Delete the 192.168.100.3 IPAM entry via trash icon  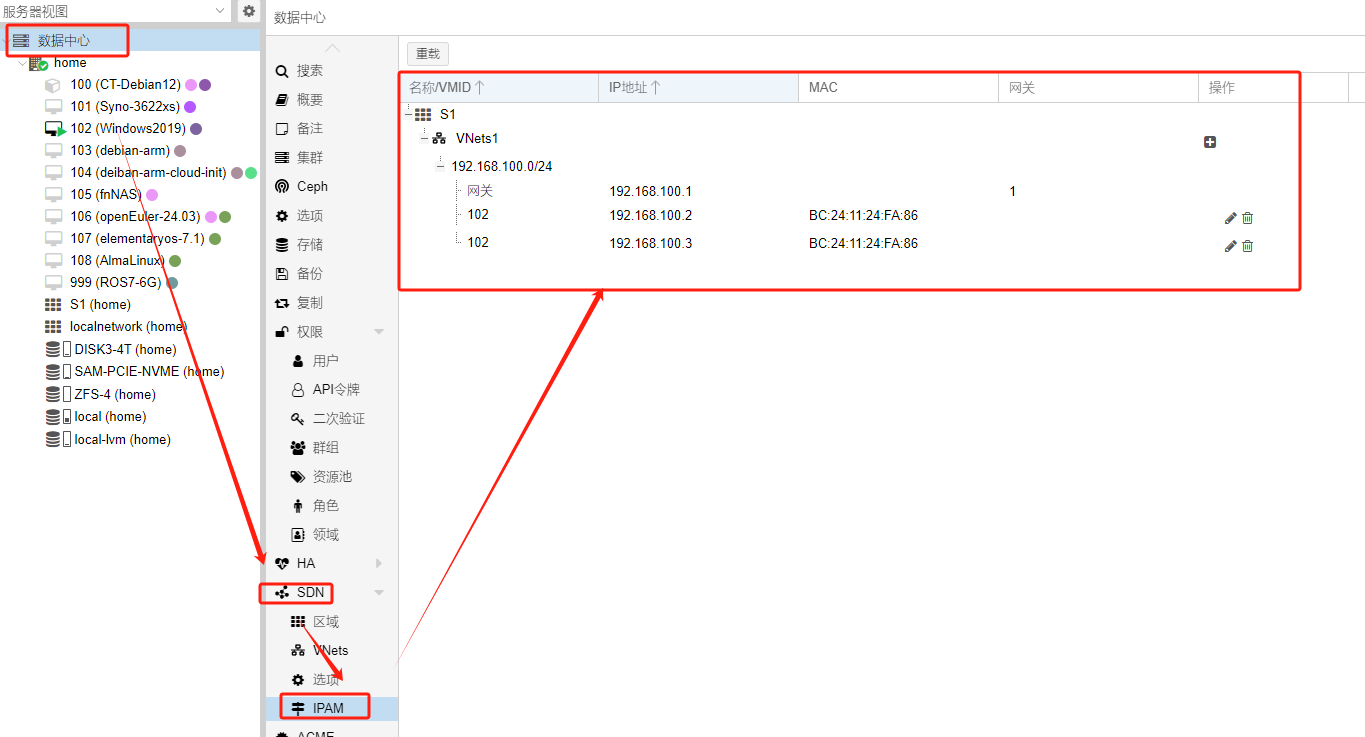[1247, 246]
